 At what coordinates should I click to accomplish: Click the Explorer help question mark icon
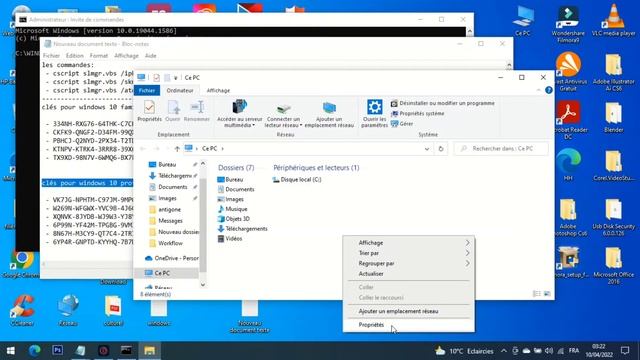pos(549,90)
